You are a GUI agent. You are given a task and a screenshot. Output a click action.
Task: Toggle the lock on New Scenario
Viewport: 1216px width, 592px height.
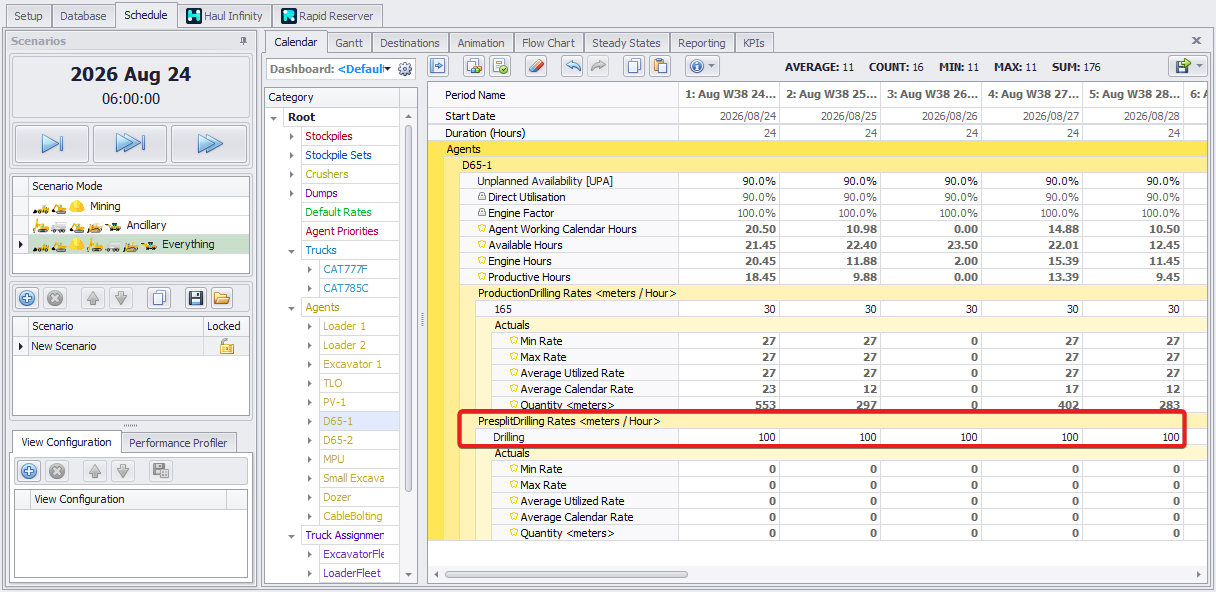(x=226, y=346)
